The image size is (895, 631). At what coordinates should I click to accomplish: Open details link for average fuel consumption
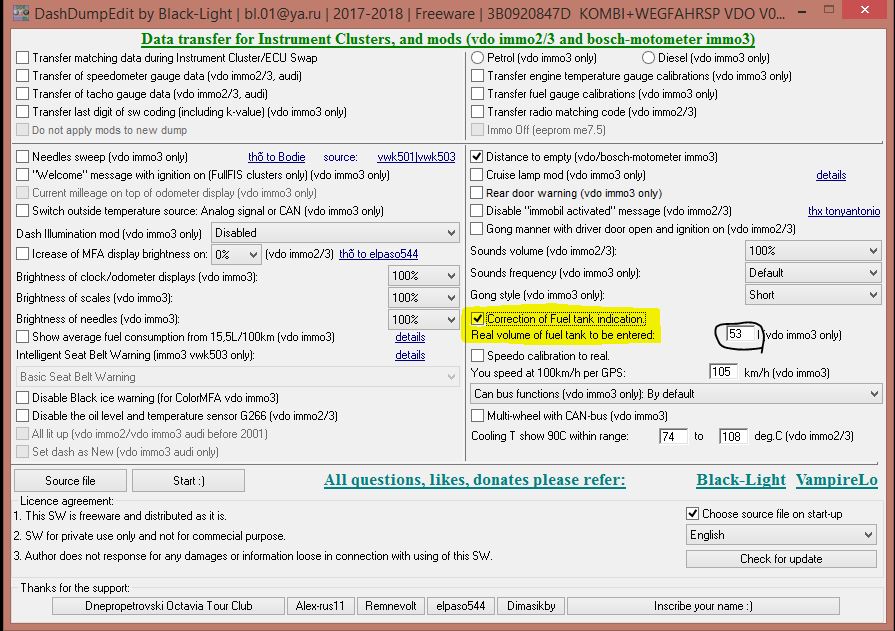(x=410, y=337)
